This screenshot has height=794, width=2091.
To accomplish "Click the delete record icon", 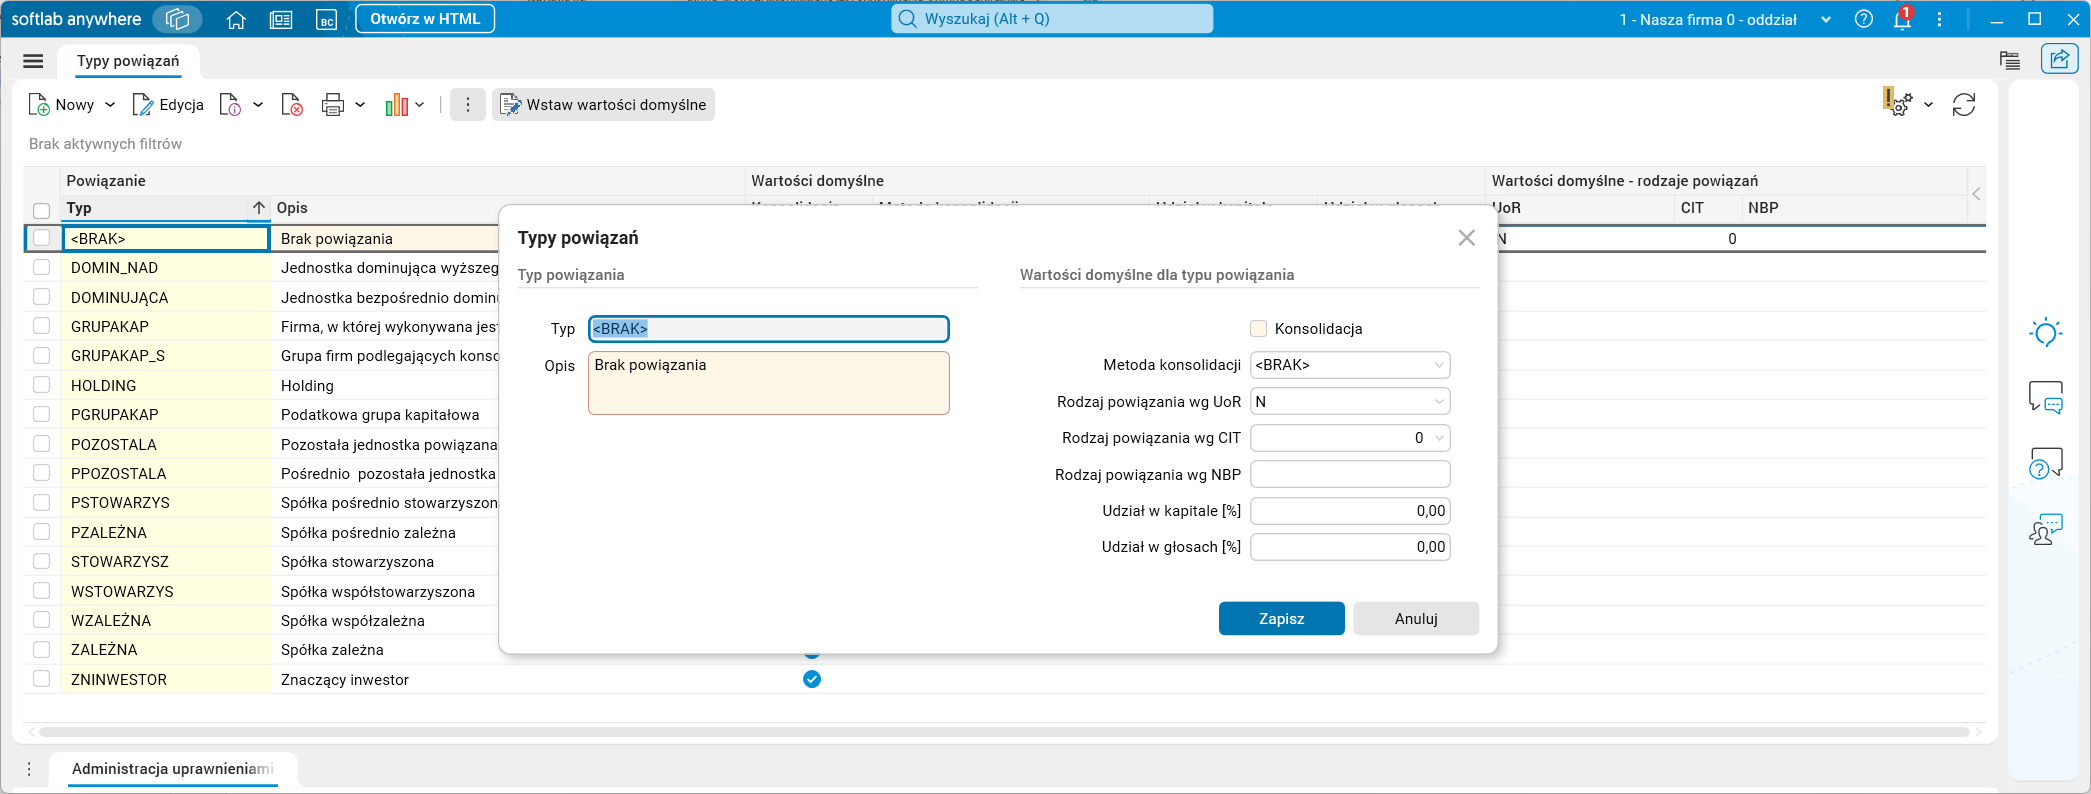I will 292,105.
